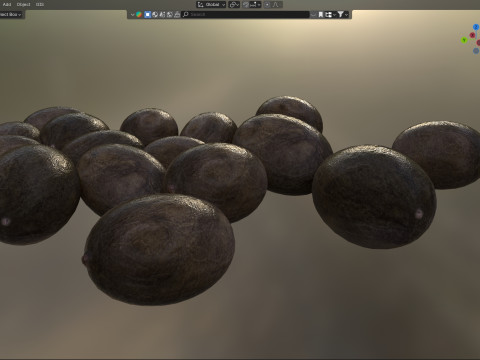Open the proportional editing falloff curve
This screenshot has width=480, height=360.
click(277, 4)
